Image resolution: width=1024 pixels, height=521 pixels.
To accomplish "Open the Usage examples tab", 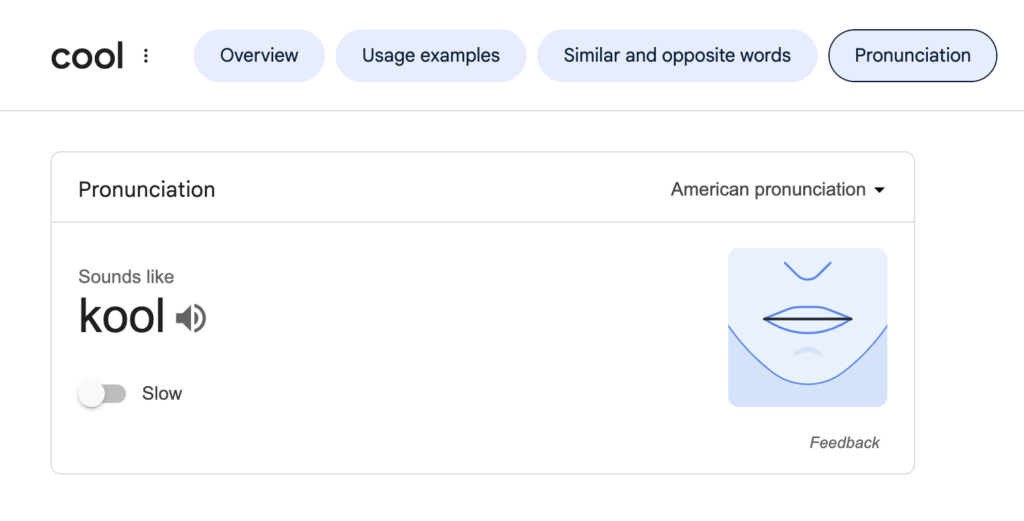I will (x=431, y=56).
